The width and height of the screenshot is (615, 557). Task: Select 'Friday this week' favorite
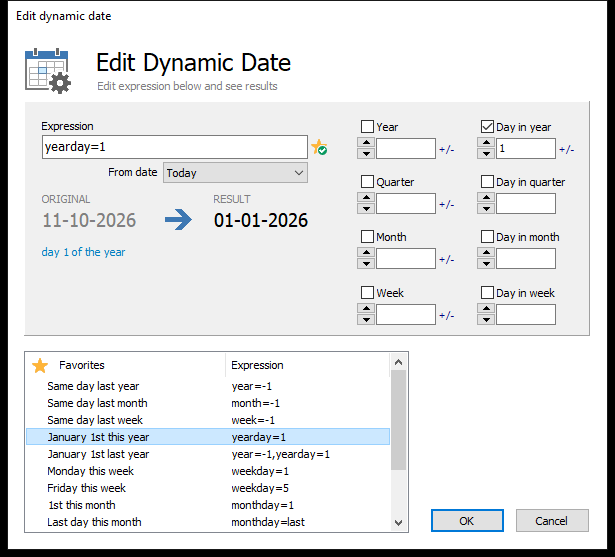coord(208,488)
